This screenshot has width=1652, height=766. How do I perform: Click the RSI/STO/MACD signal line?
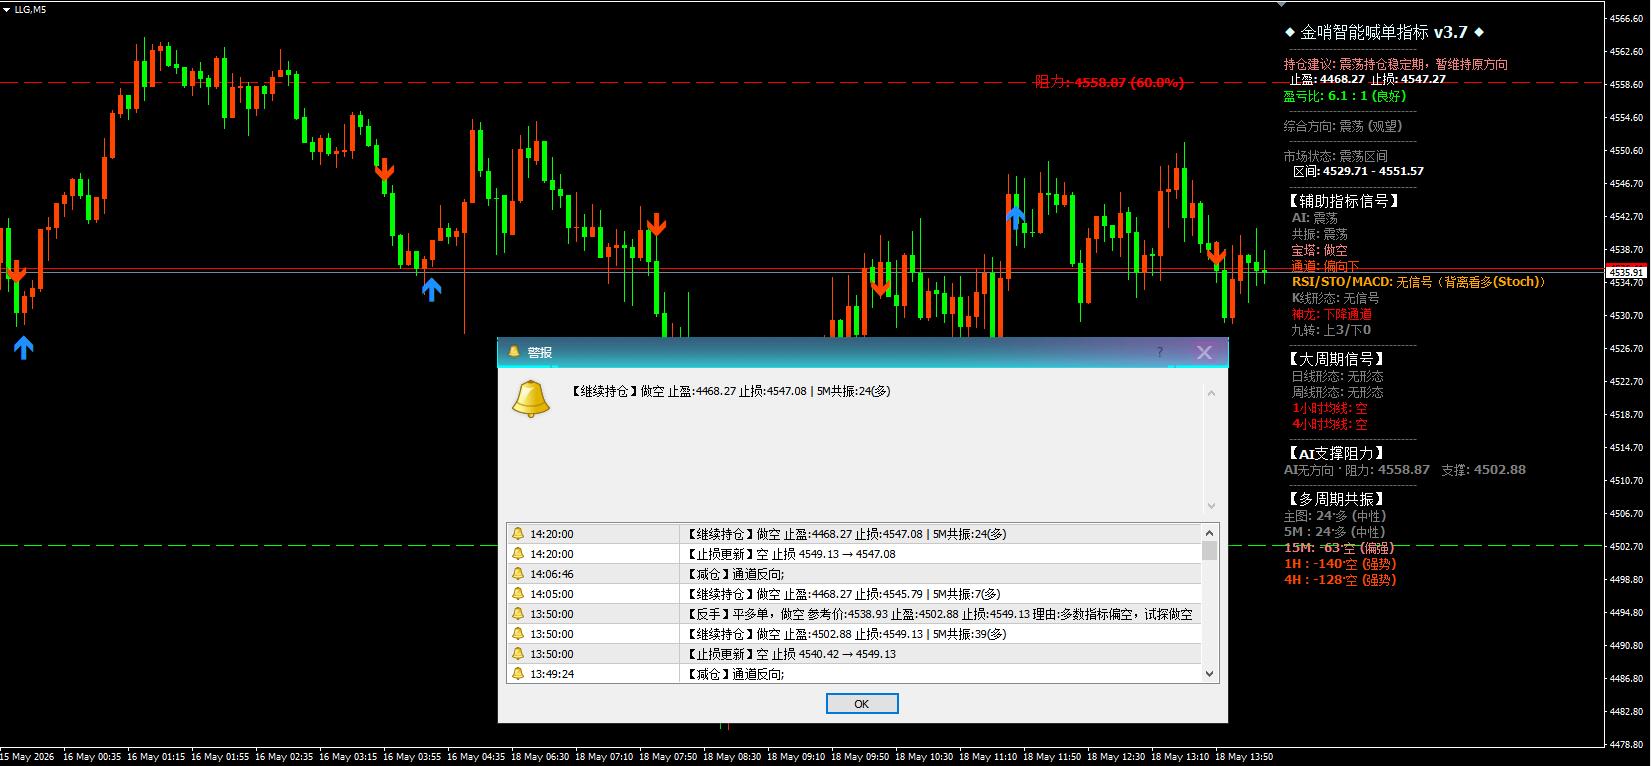point(1419,282)
